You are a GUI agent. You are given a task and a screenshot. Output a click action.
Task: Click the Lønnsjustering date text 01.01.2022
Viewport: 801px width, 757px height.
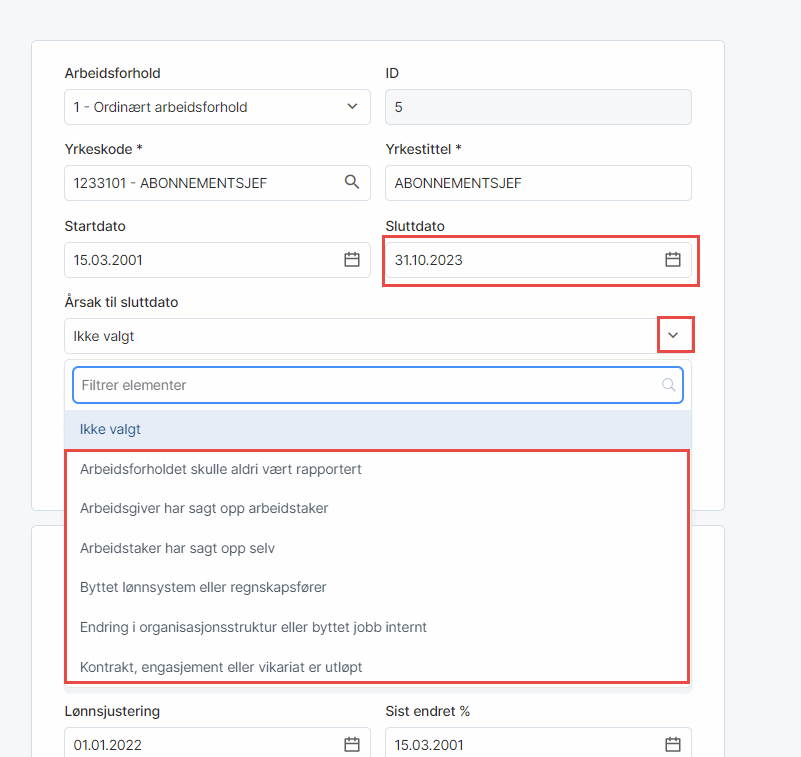tap(108, 744)
